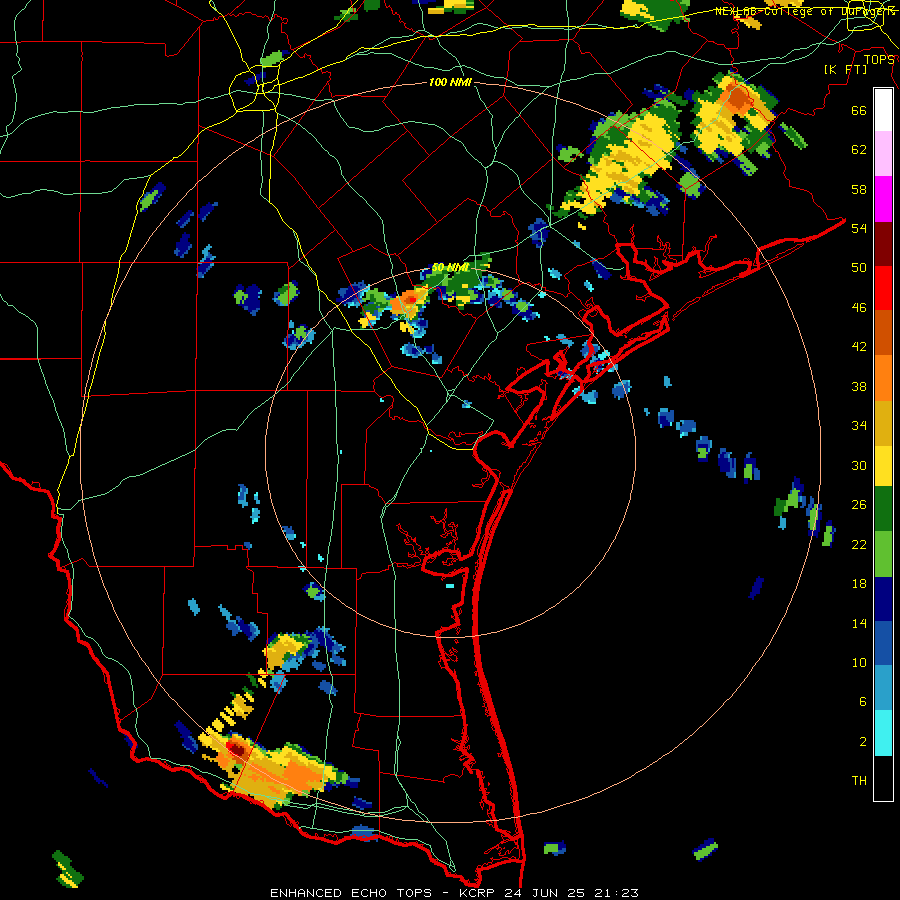Click the '6' legend value

tap(863, 702)
